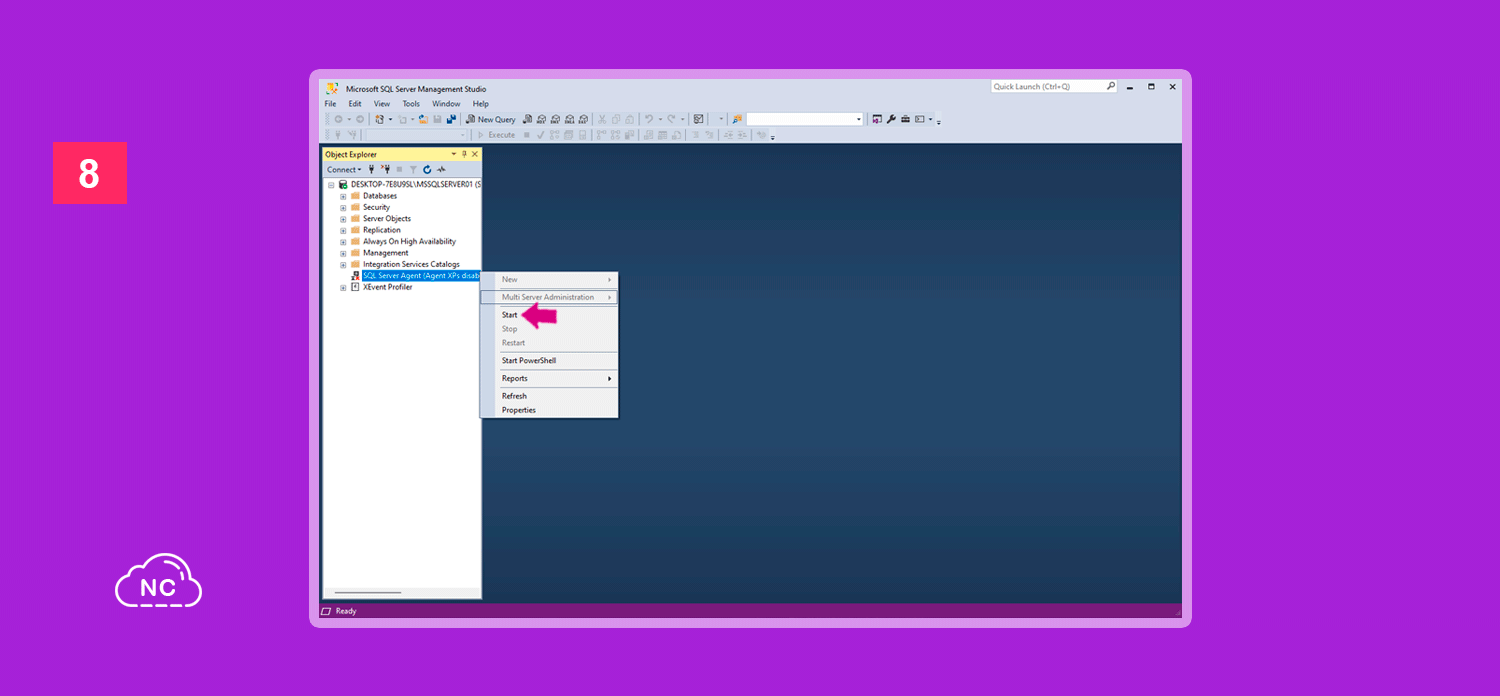
Task: Open Object Explorer window position dropdown arrow
Action: tap(453, 154)
